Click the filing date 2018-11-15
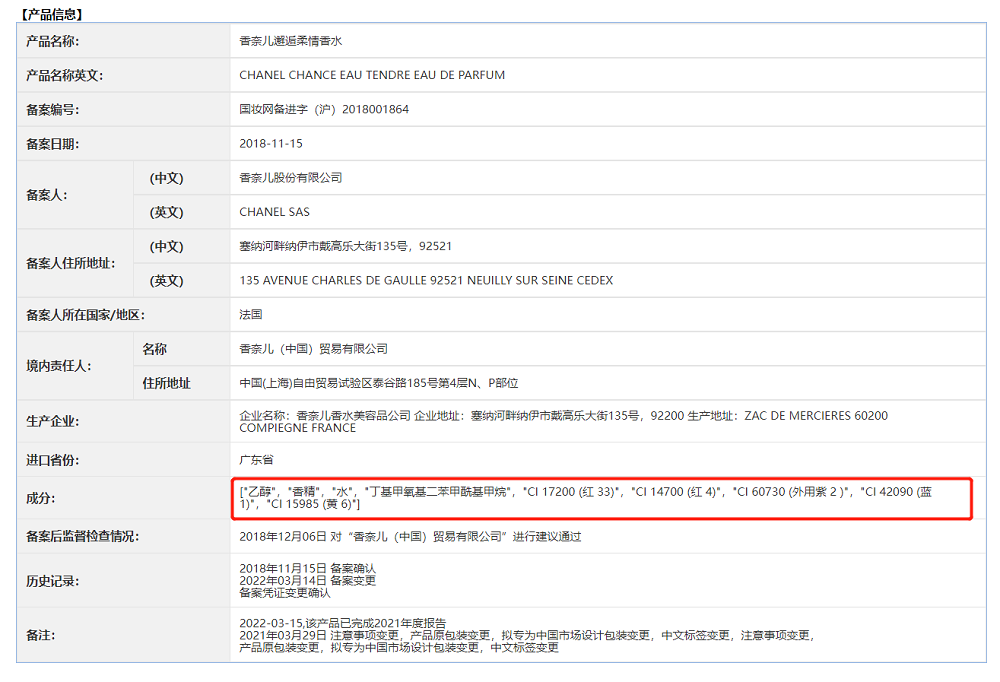Viewport: 1000px width, 682px height. (x=271, y=143)
